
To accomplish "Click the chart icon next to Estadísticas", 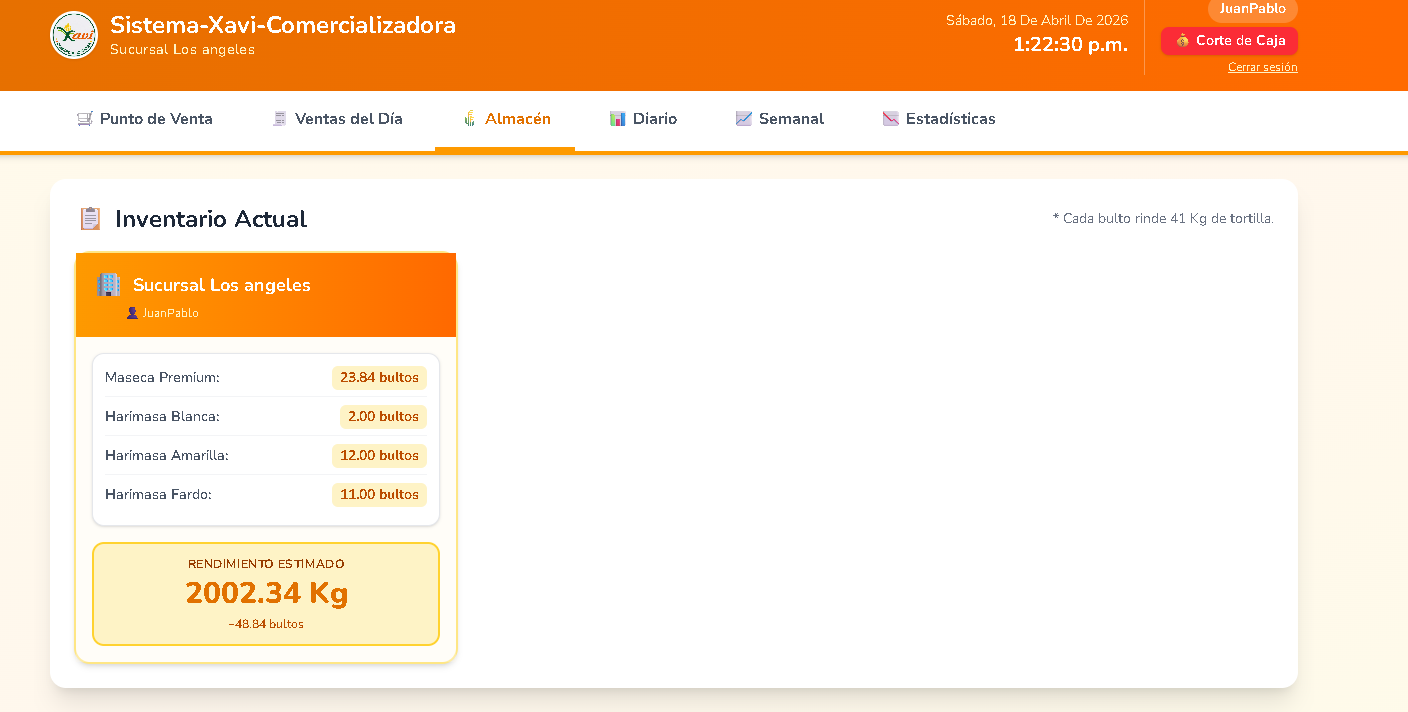I will [889, 118].
